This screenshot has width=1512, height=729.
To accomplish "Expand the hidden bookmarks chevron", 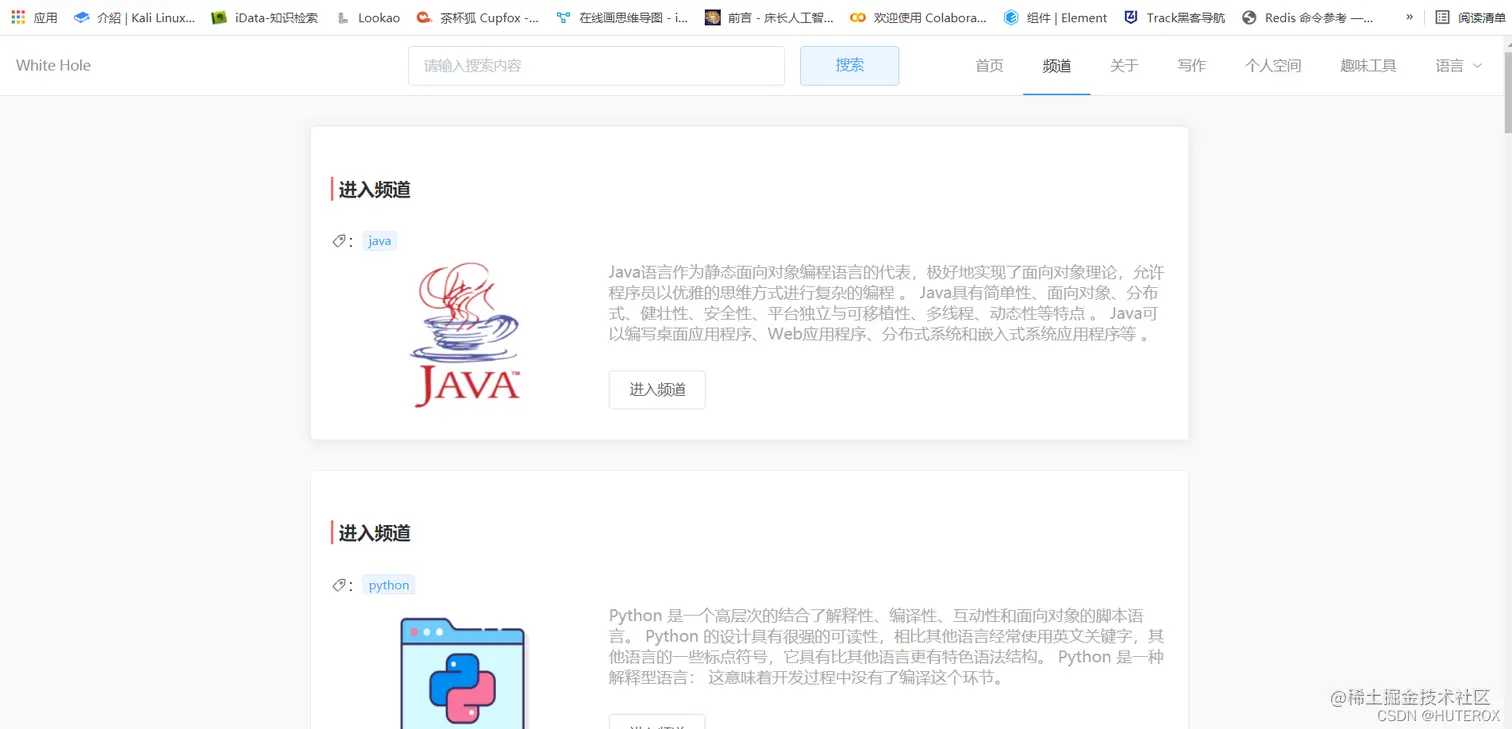I will click(x=1409, y=17).
